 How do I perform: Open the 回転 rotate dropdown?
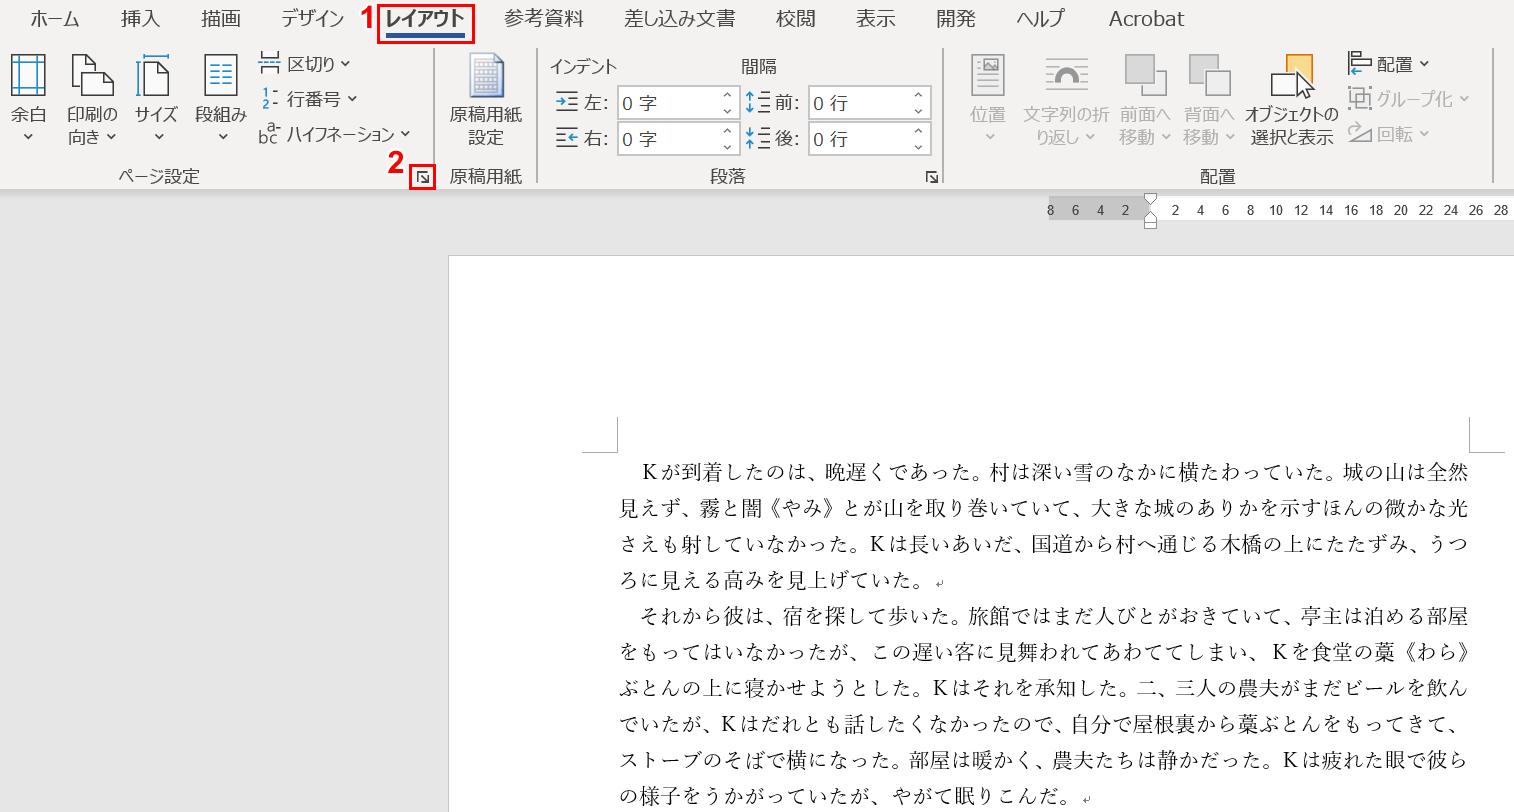pyautogui.click(x=1389, y=134)
